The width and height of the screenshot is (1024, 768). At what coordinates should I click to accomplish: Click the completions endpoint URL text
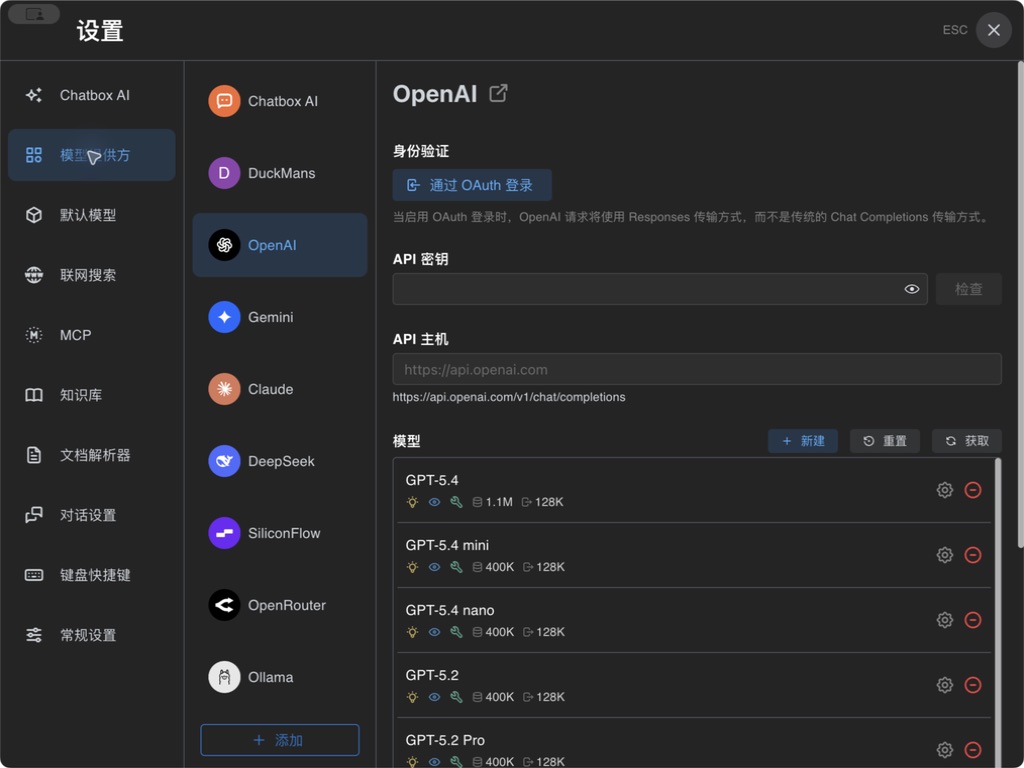[509, 397]
